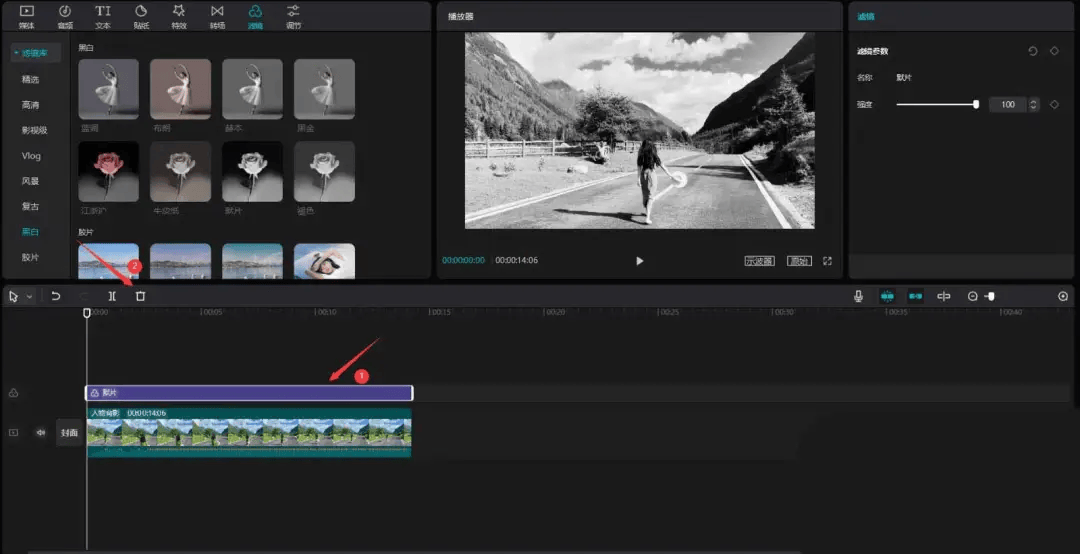Select the 胶片 category in the sidebar
The image size is (1080, 554).
tap(30, 257)
